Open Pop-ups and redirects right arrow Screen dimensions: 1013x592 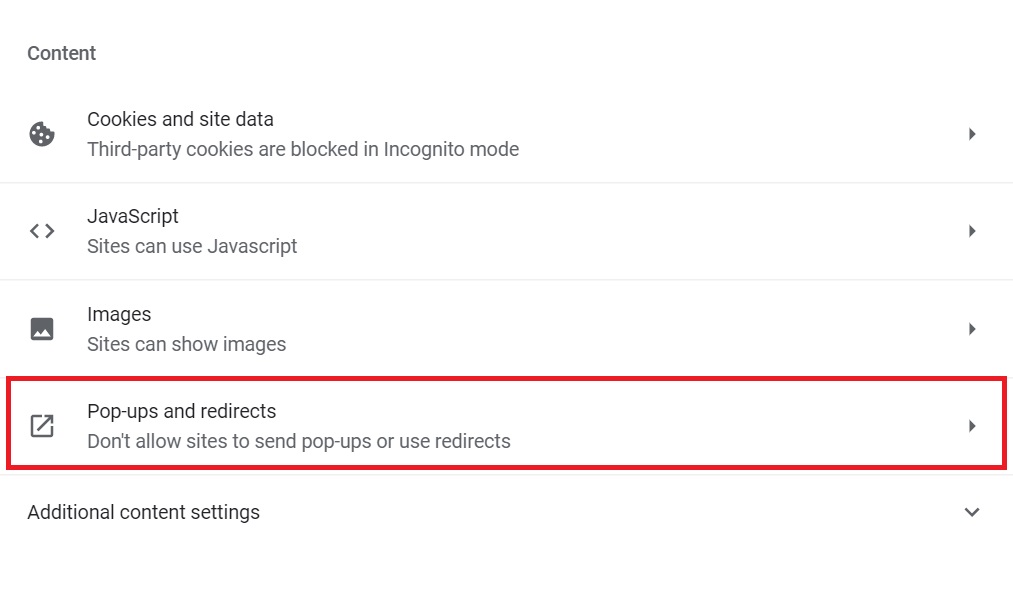click(972, 426)
